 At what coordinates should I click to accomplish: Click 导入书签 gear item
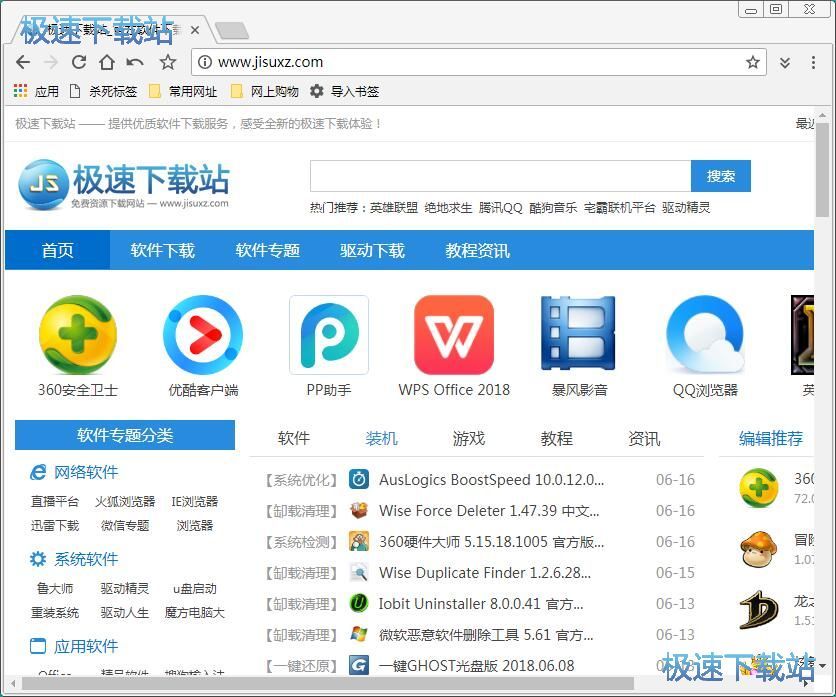point(345,91)
